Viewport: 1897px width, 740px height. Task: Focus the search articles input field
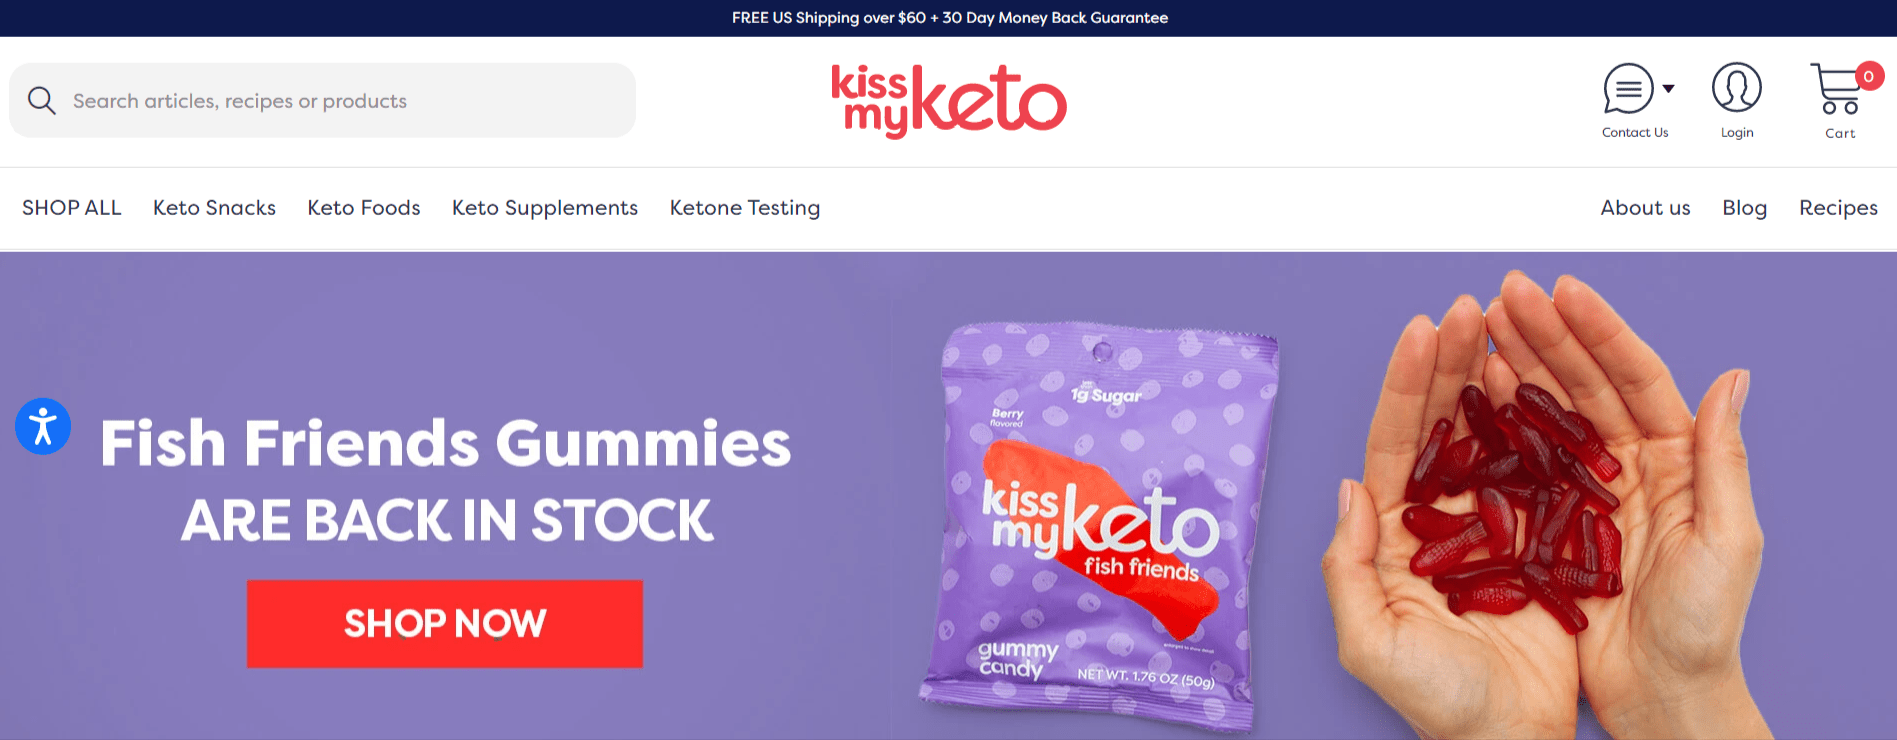coord(322,100)
